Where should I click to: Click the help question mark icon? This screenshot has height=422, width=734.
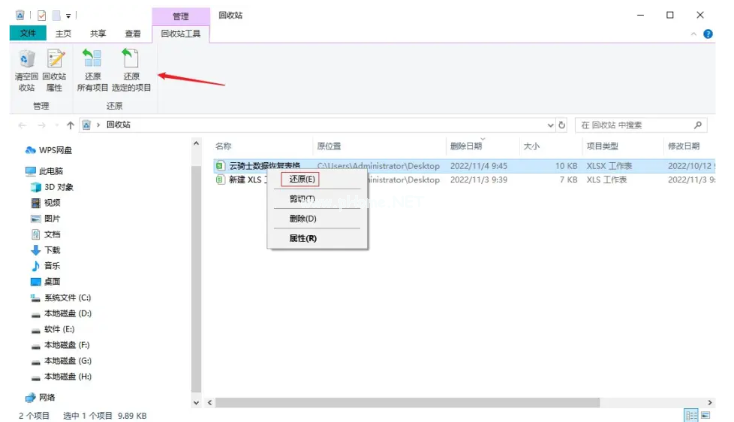point(708,34)
